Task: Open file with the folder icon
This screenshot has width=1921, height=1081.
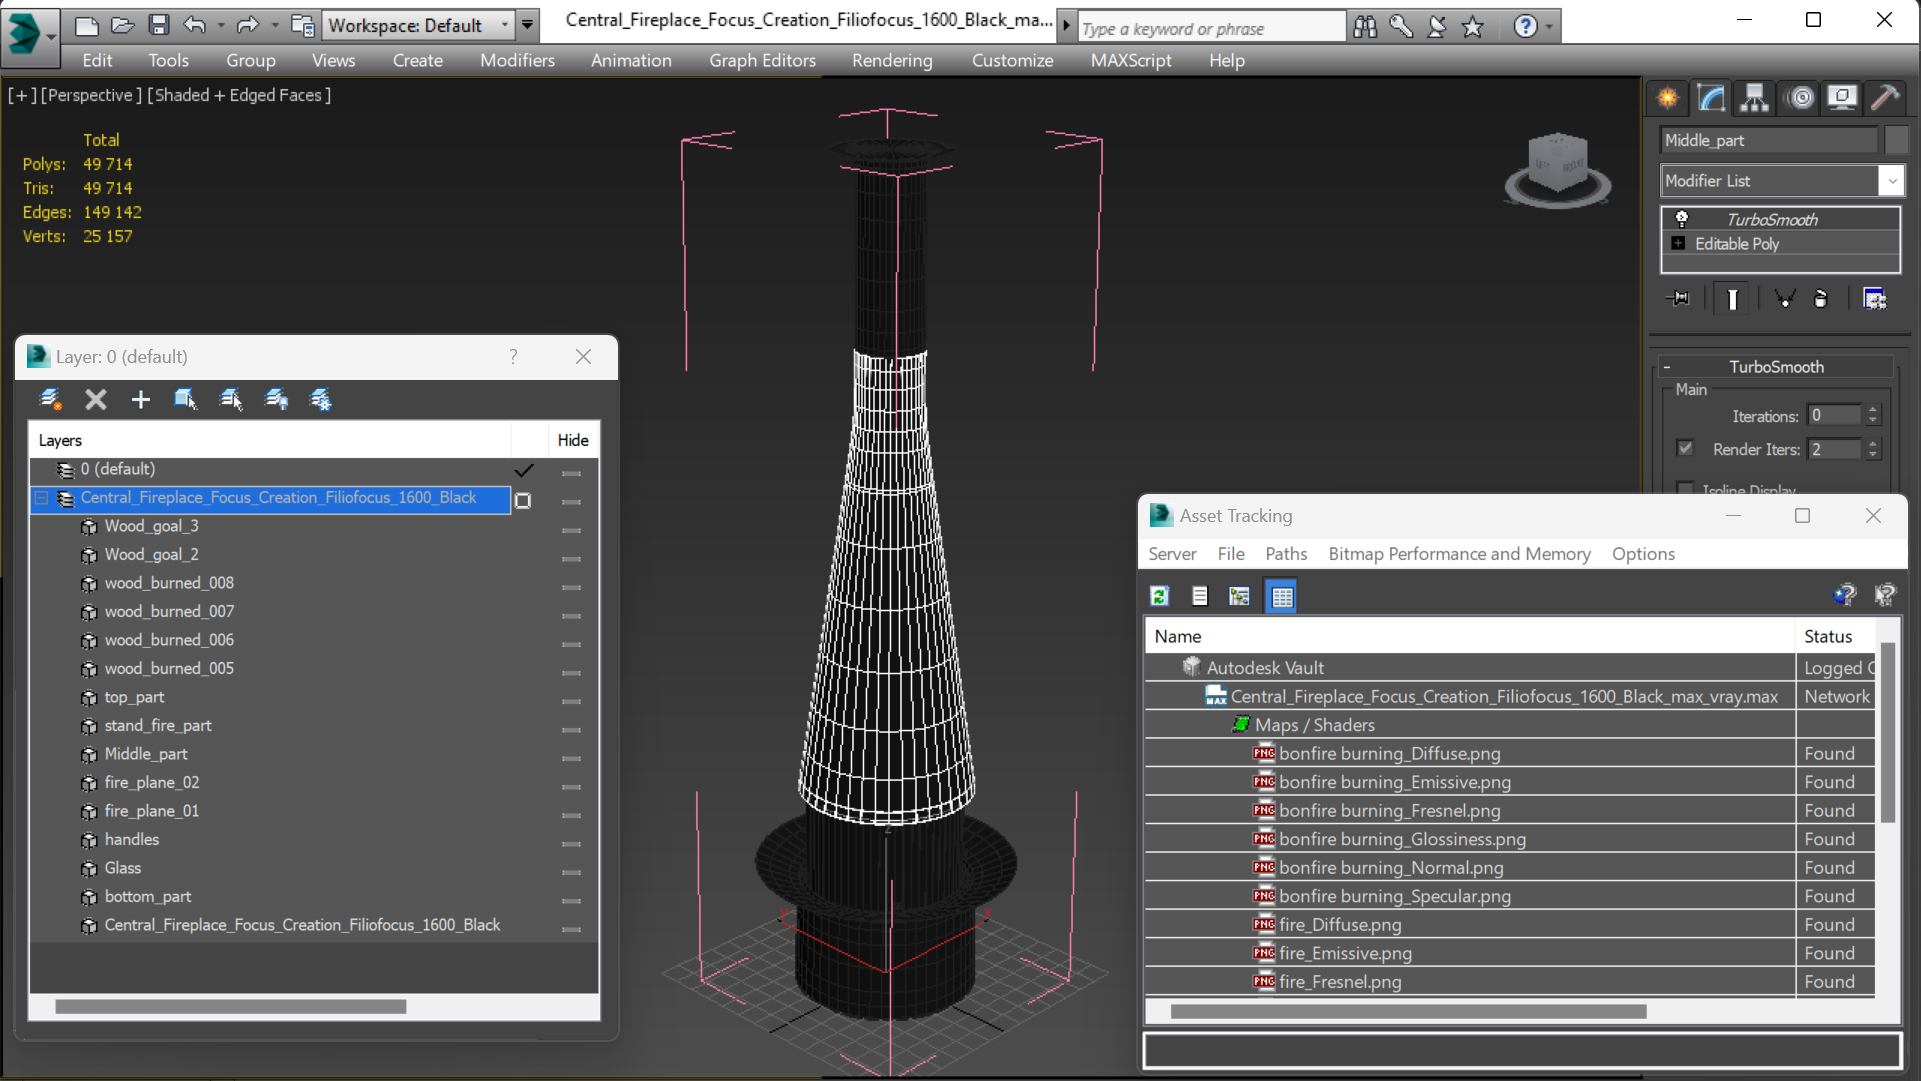Action: (x=122, y=25)
